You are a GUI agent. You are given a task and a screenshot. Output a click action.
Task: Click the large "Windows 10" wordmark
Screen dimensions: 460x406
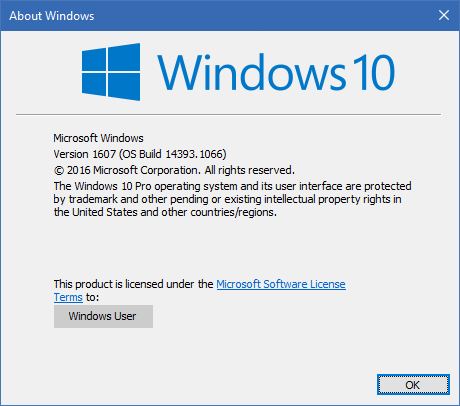coord(276,72)
